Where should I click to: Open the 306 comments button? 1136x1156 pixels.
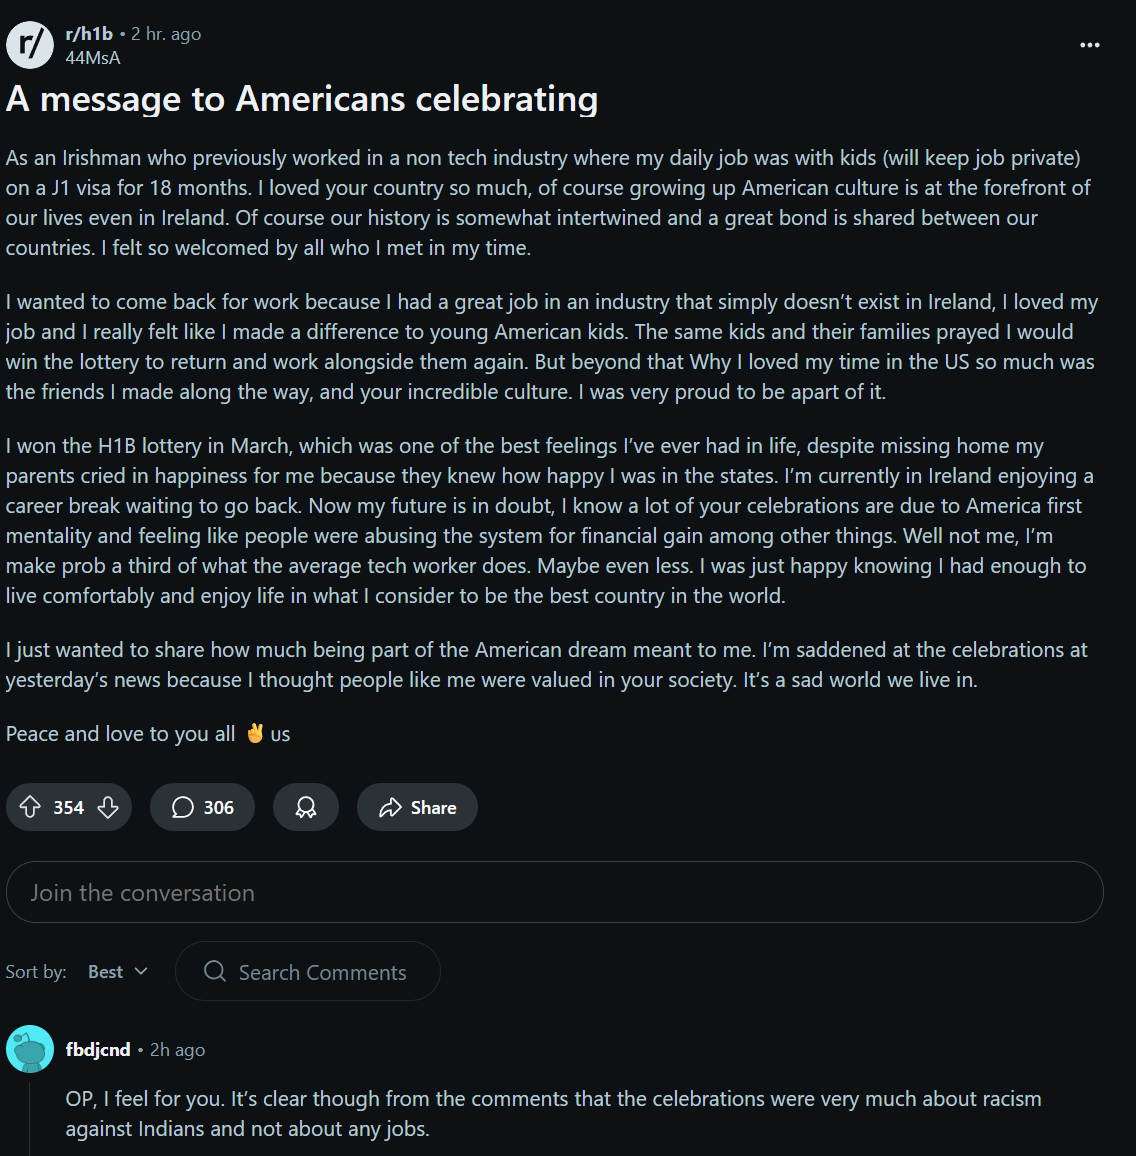tap(202, 807)
